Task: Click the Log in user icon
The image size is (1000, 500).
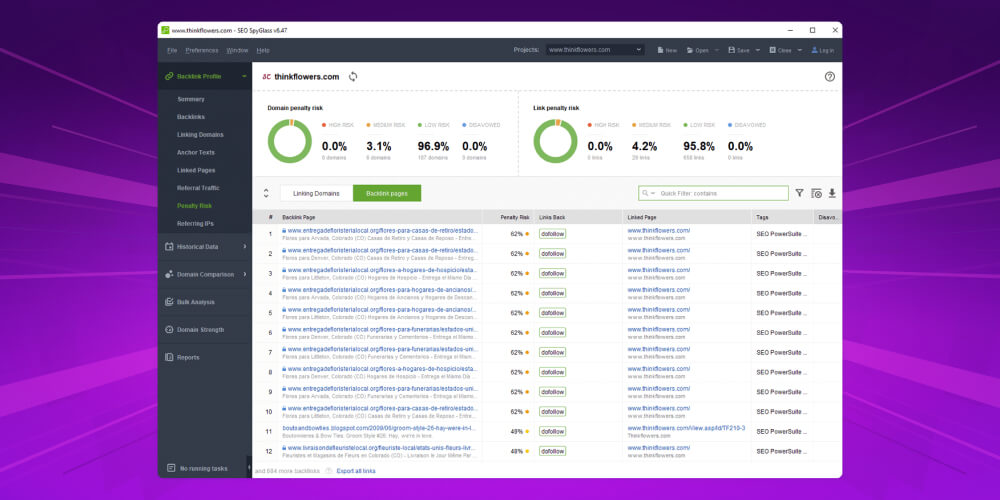Action: tap(814, 50)
